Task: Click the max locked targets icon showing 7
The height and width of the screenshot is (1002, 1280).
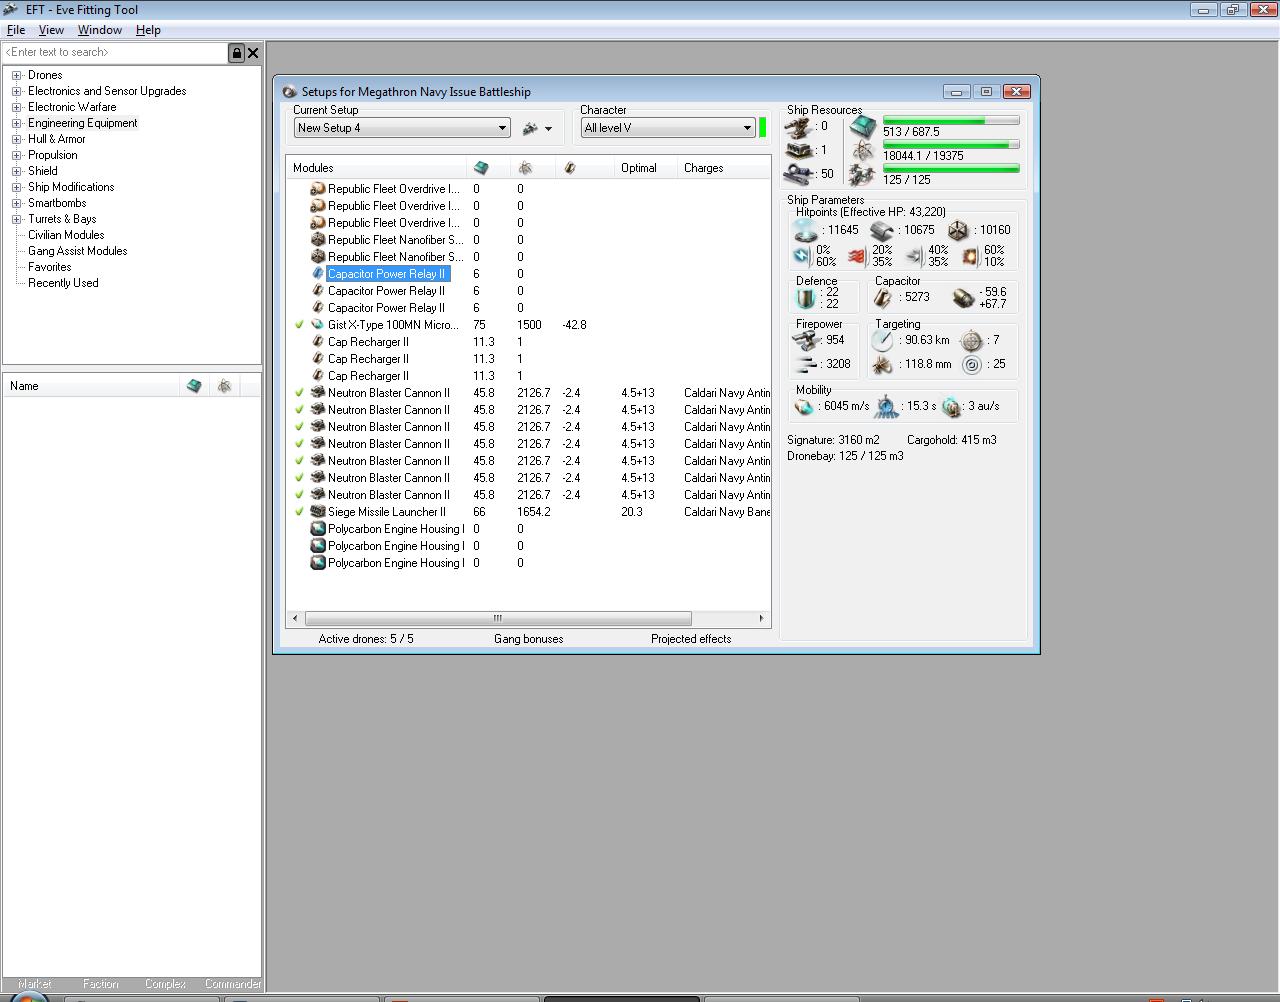Action: point(971,341)
